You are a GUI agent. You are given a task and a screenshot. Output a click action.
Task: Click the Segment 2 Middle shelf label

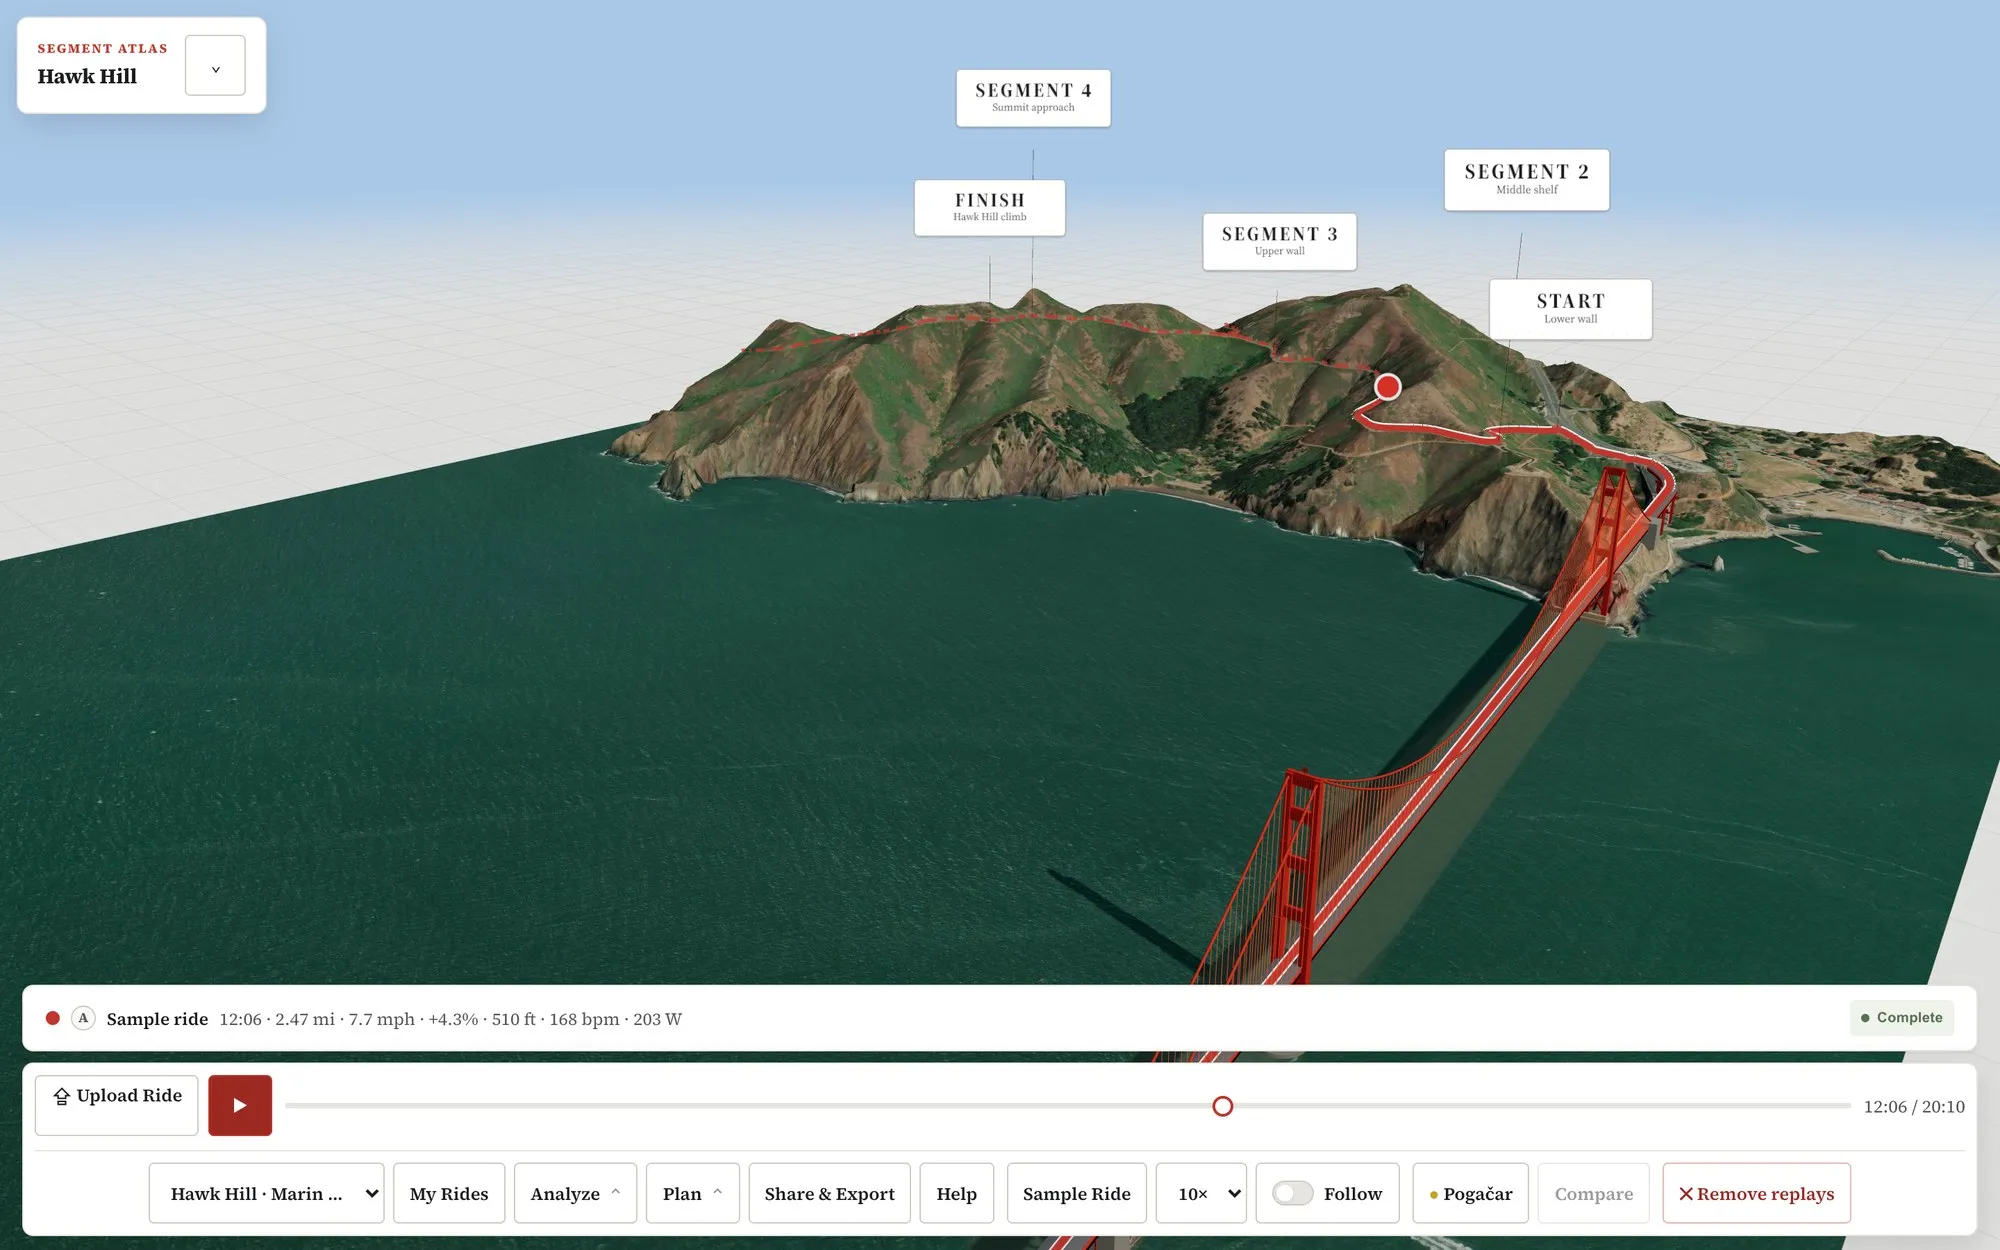coord(1526,180)
